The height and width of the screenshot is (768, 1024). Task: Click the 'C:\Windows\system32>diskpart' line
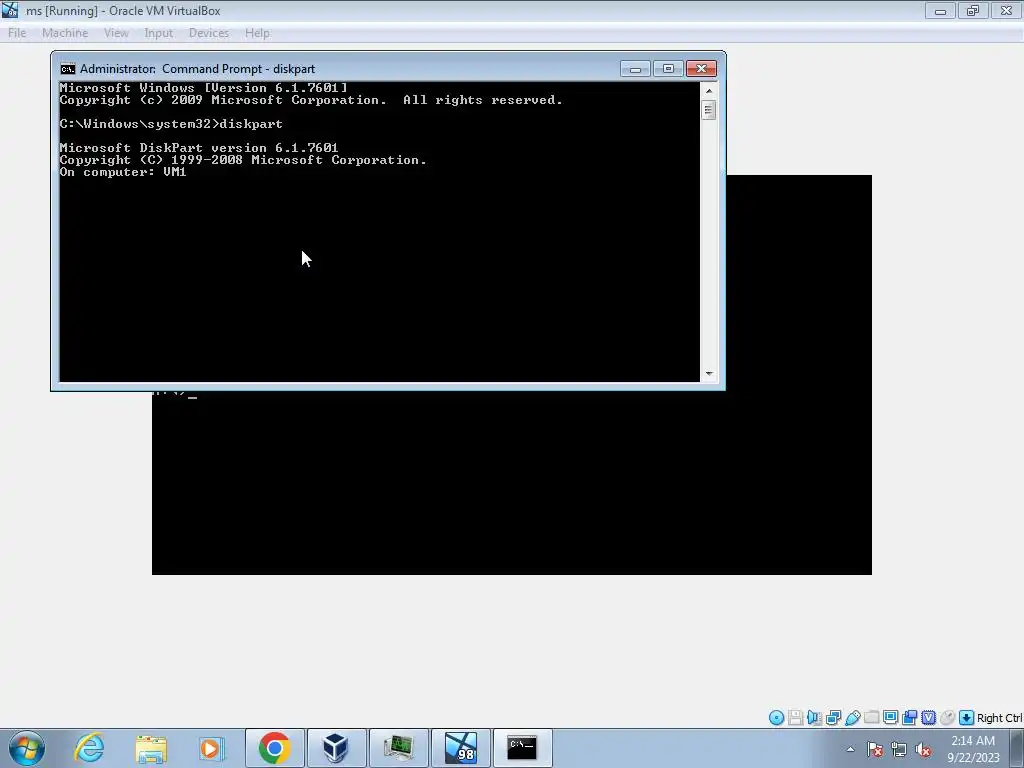pyautogui.click(x=171, y=124)
